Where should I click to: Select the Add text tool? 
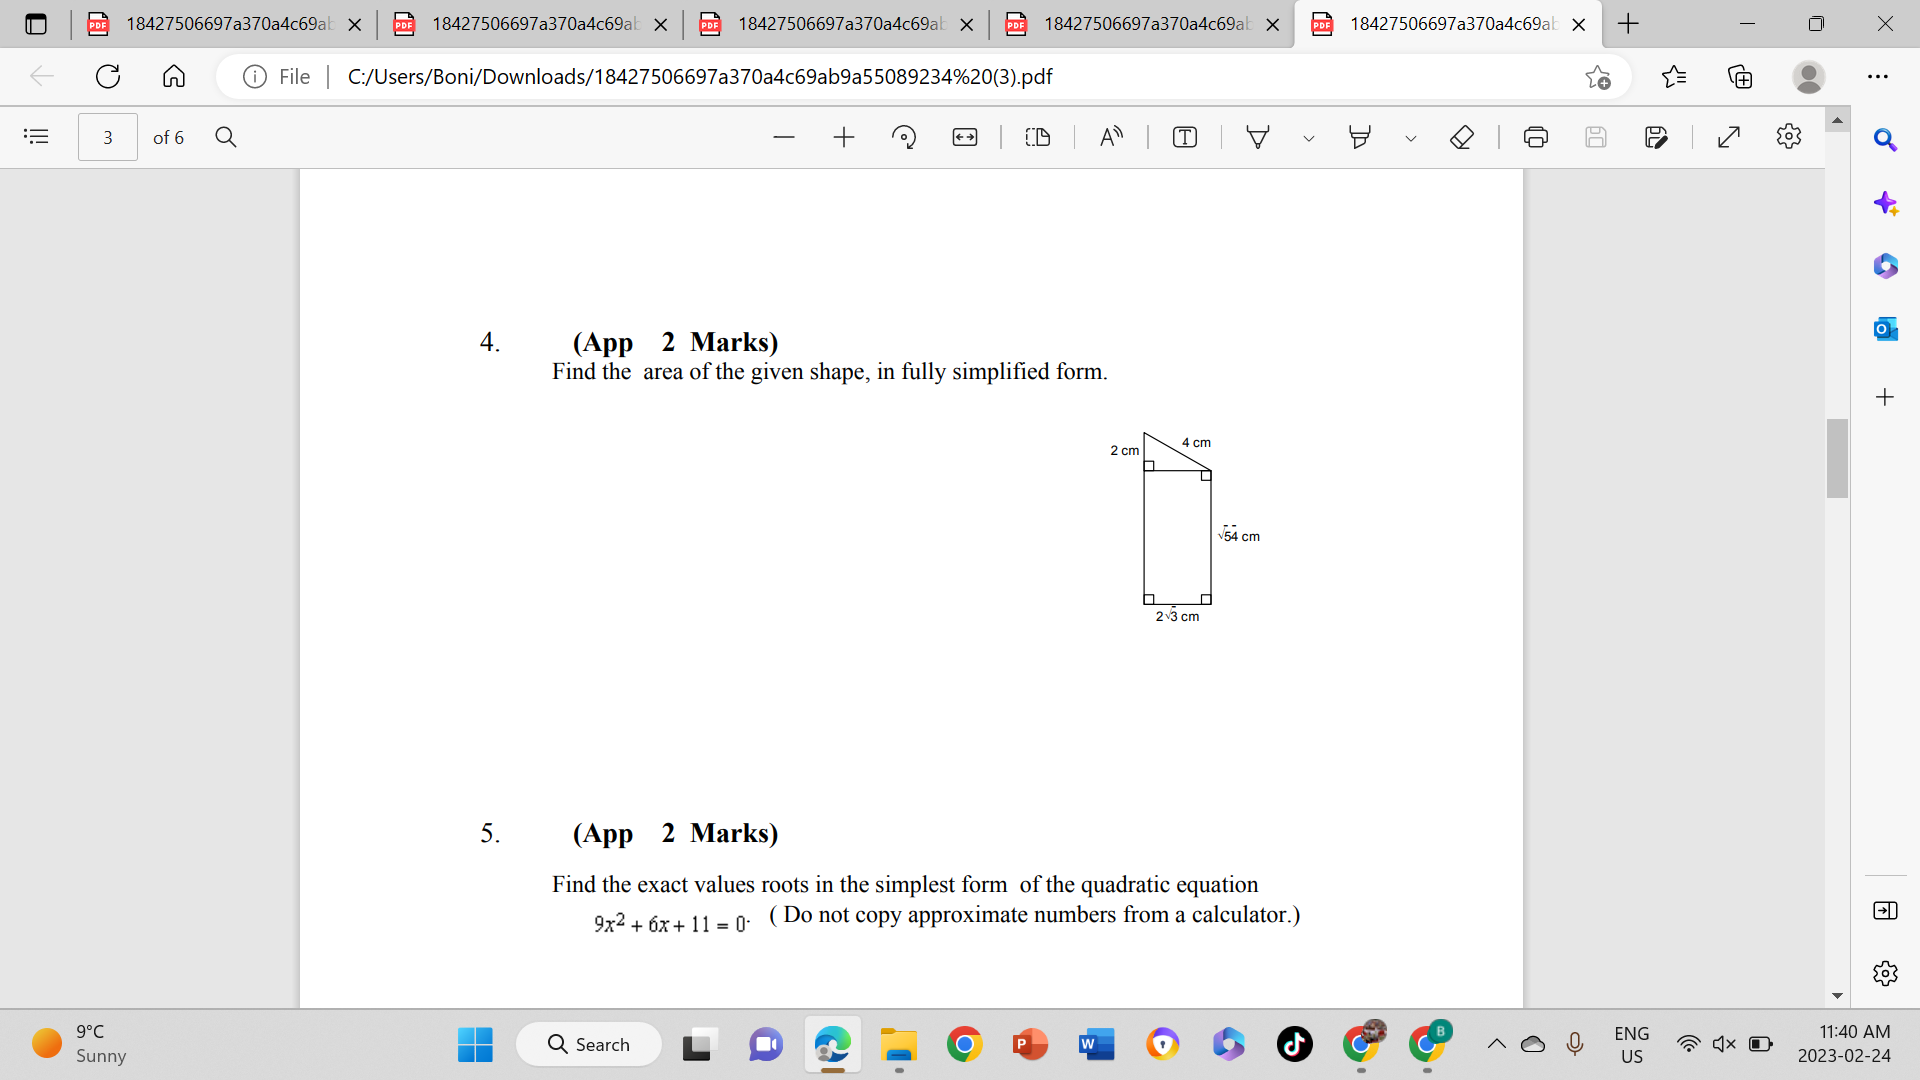click(1184, 137)
